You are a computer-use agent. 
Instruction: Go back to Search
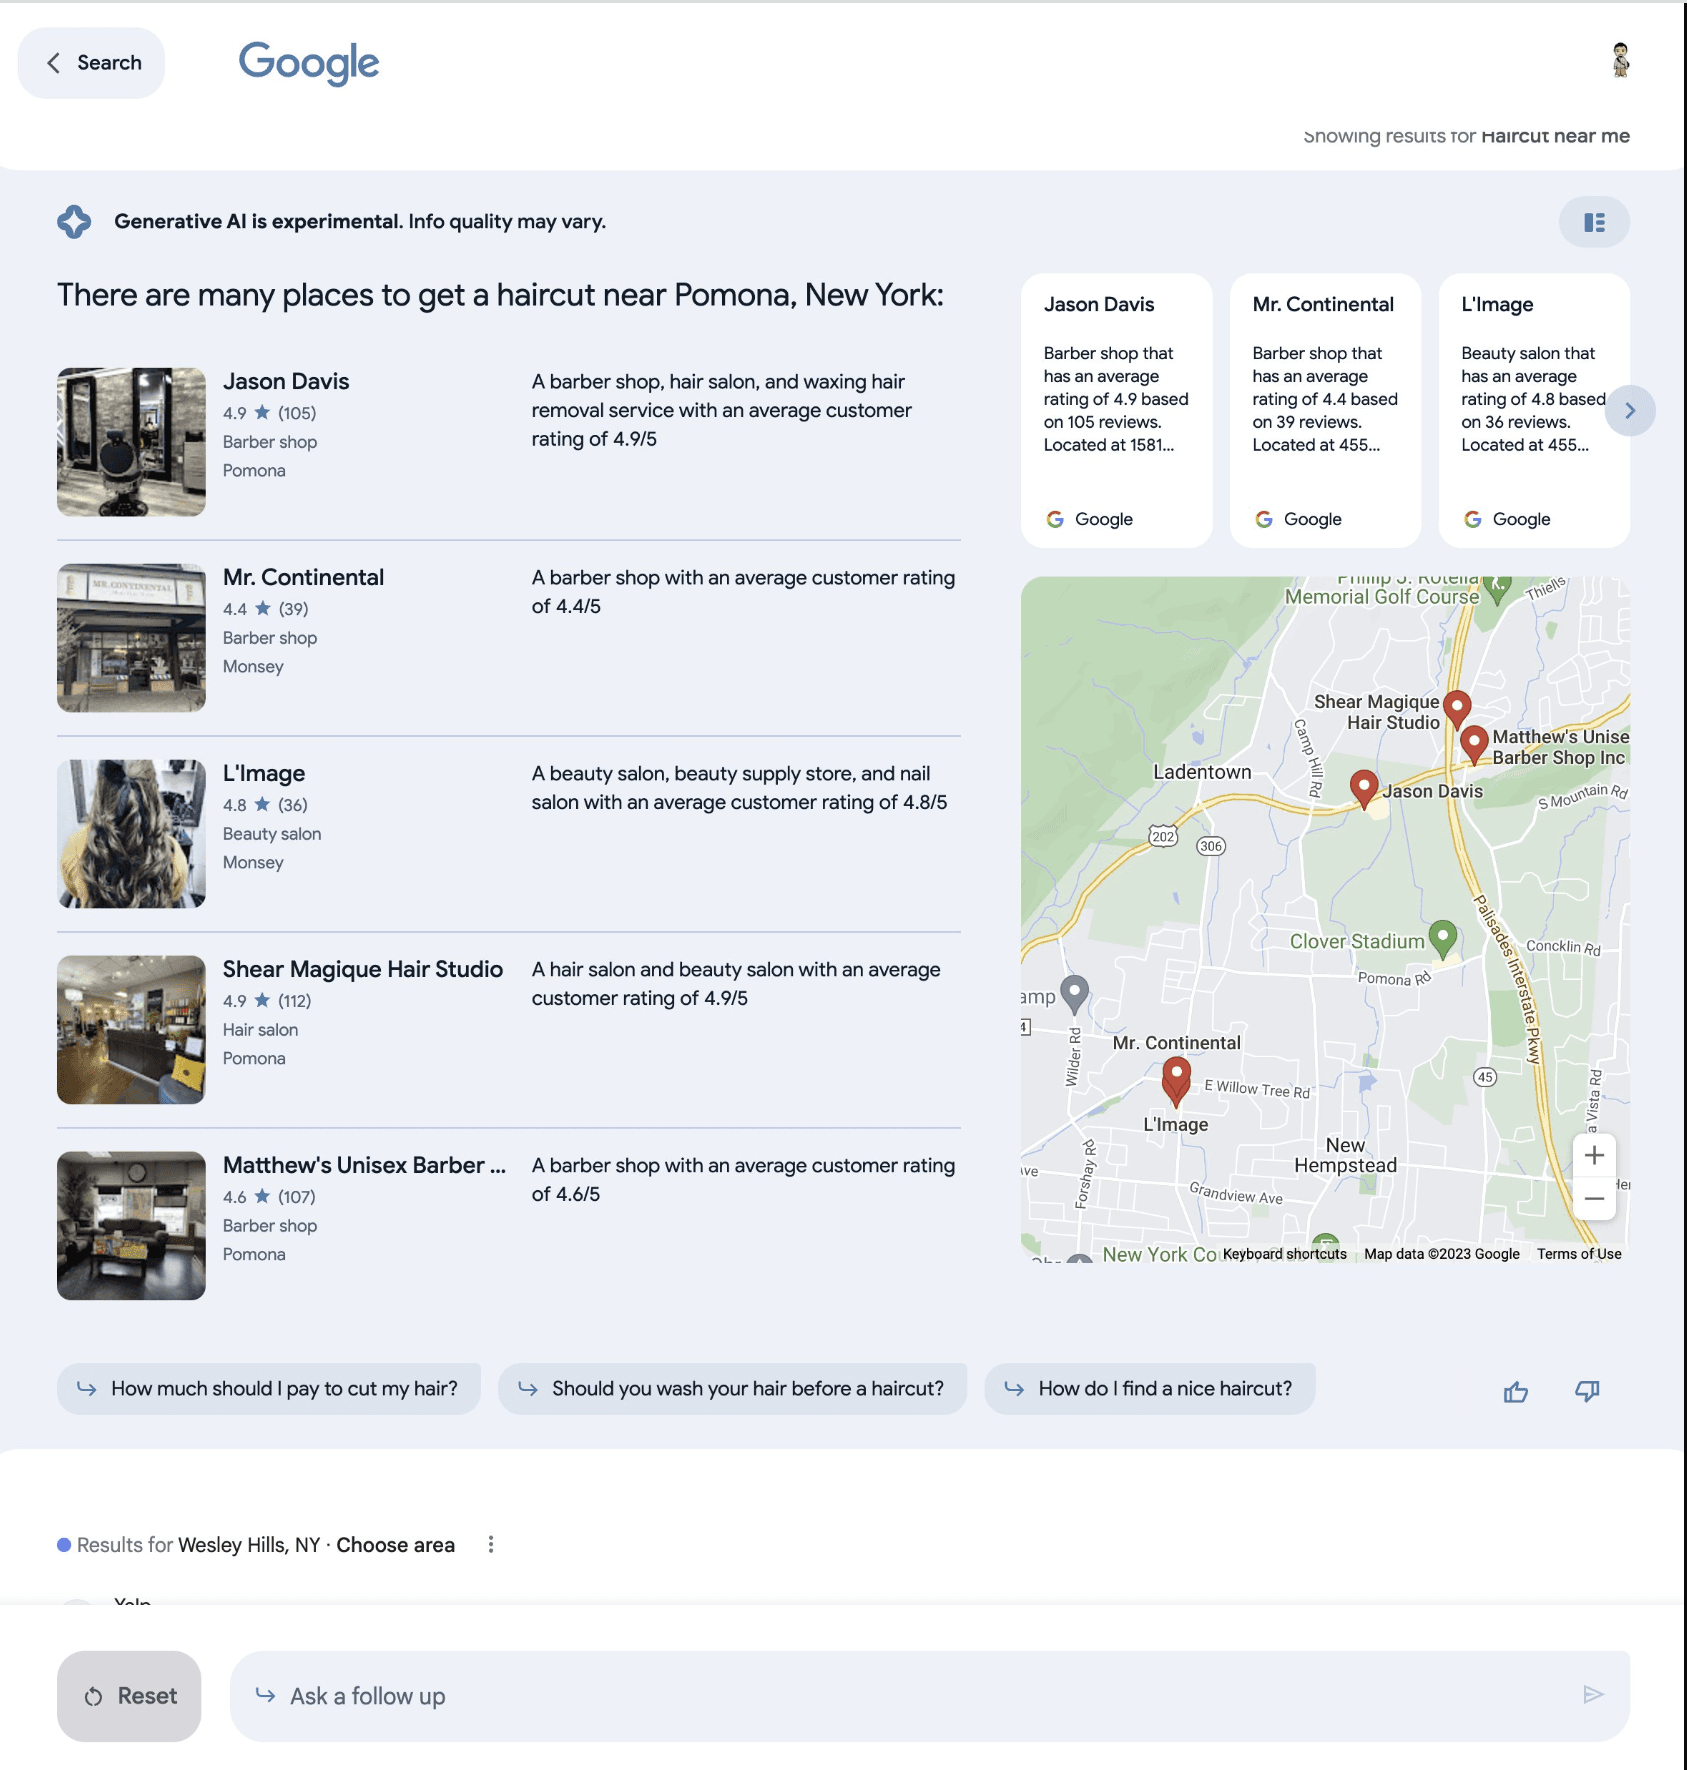click(92, 63)
